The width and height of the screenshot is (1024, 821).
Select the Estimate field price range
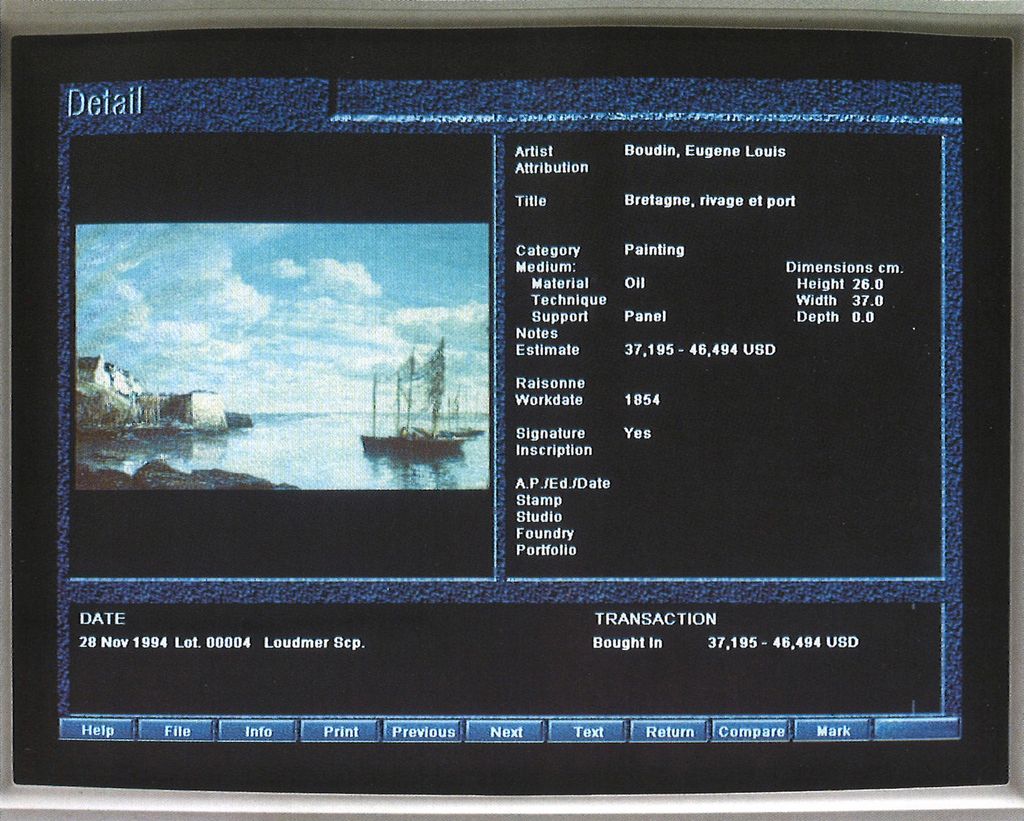(699, 350)
